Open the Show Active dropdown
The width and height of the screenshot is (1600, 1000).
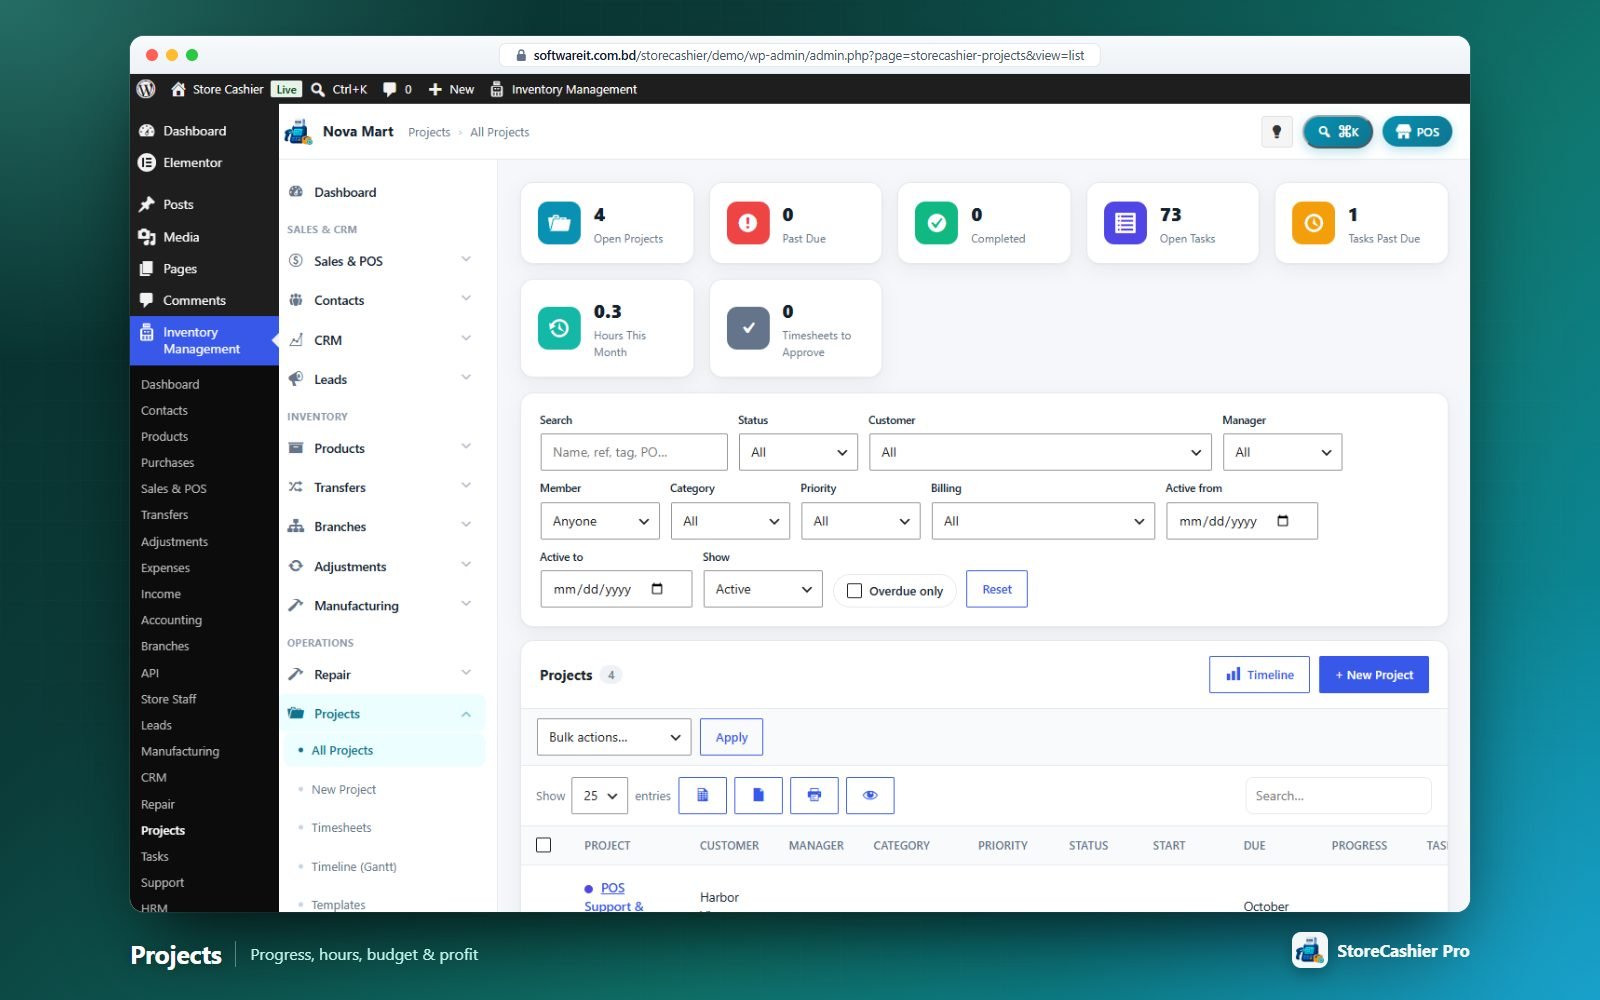click(x=763, y=589)
